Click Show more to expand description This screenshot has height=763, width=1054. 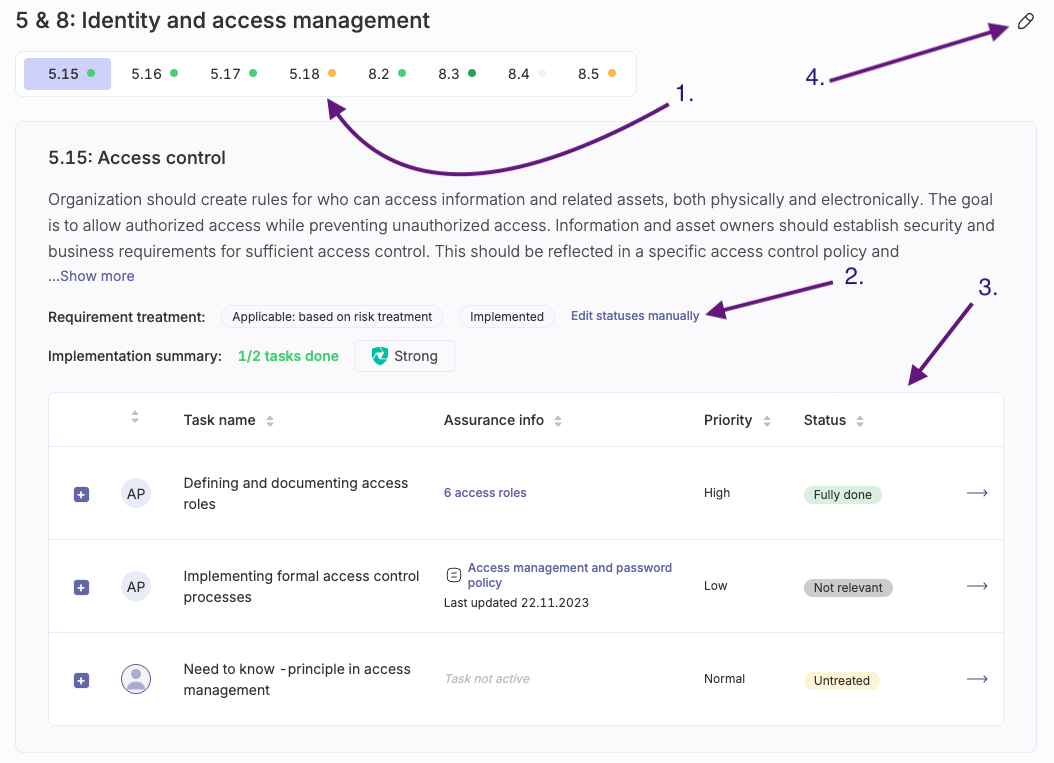91,276
